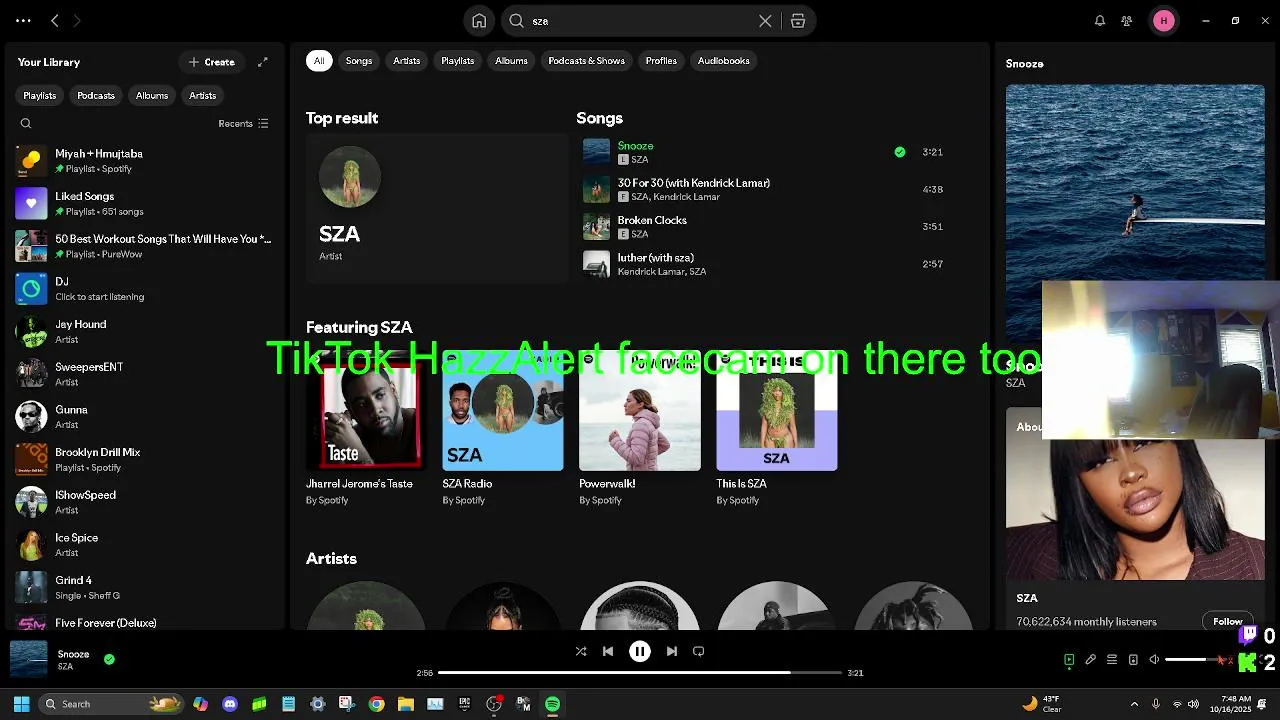Viewport: 1280px width, 720px height.
Task: Open Brooklyn Drill Mix playlist
Action: pyautogui.click(x=145, y=460)
